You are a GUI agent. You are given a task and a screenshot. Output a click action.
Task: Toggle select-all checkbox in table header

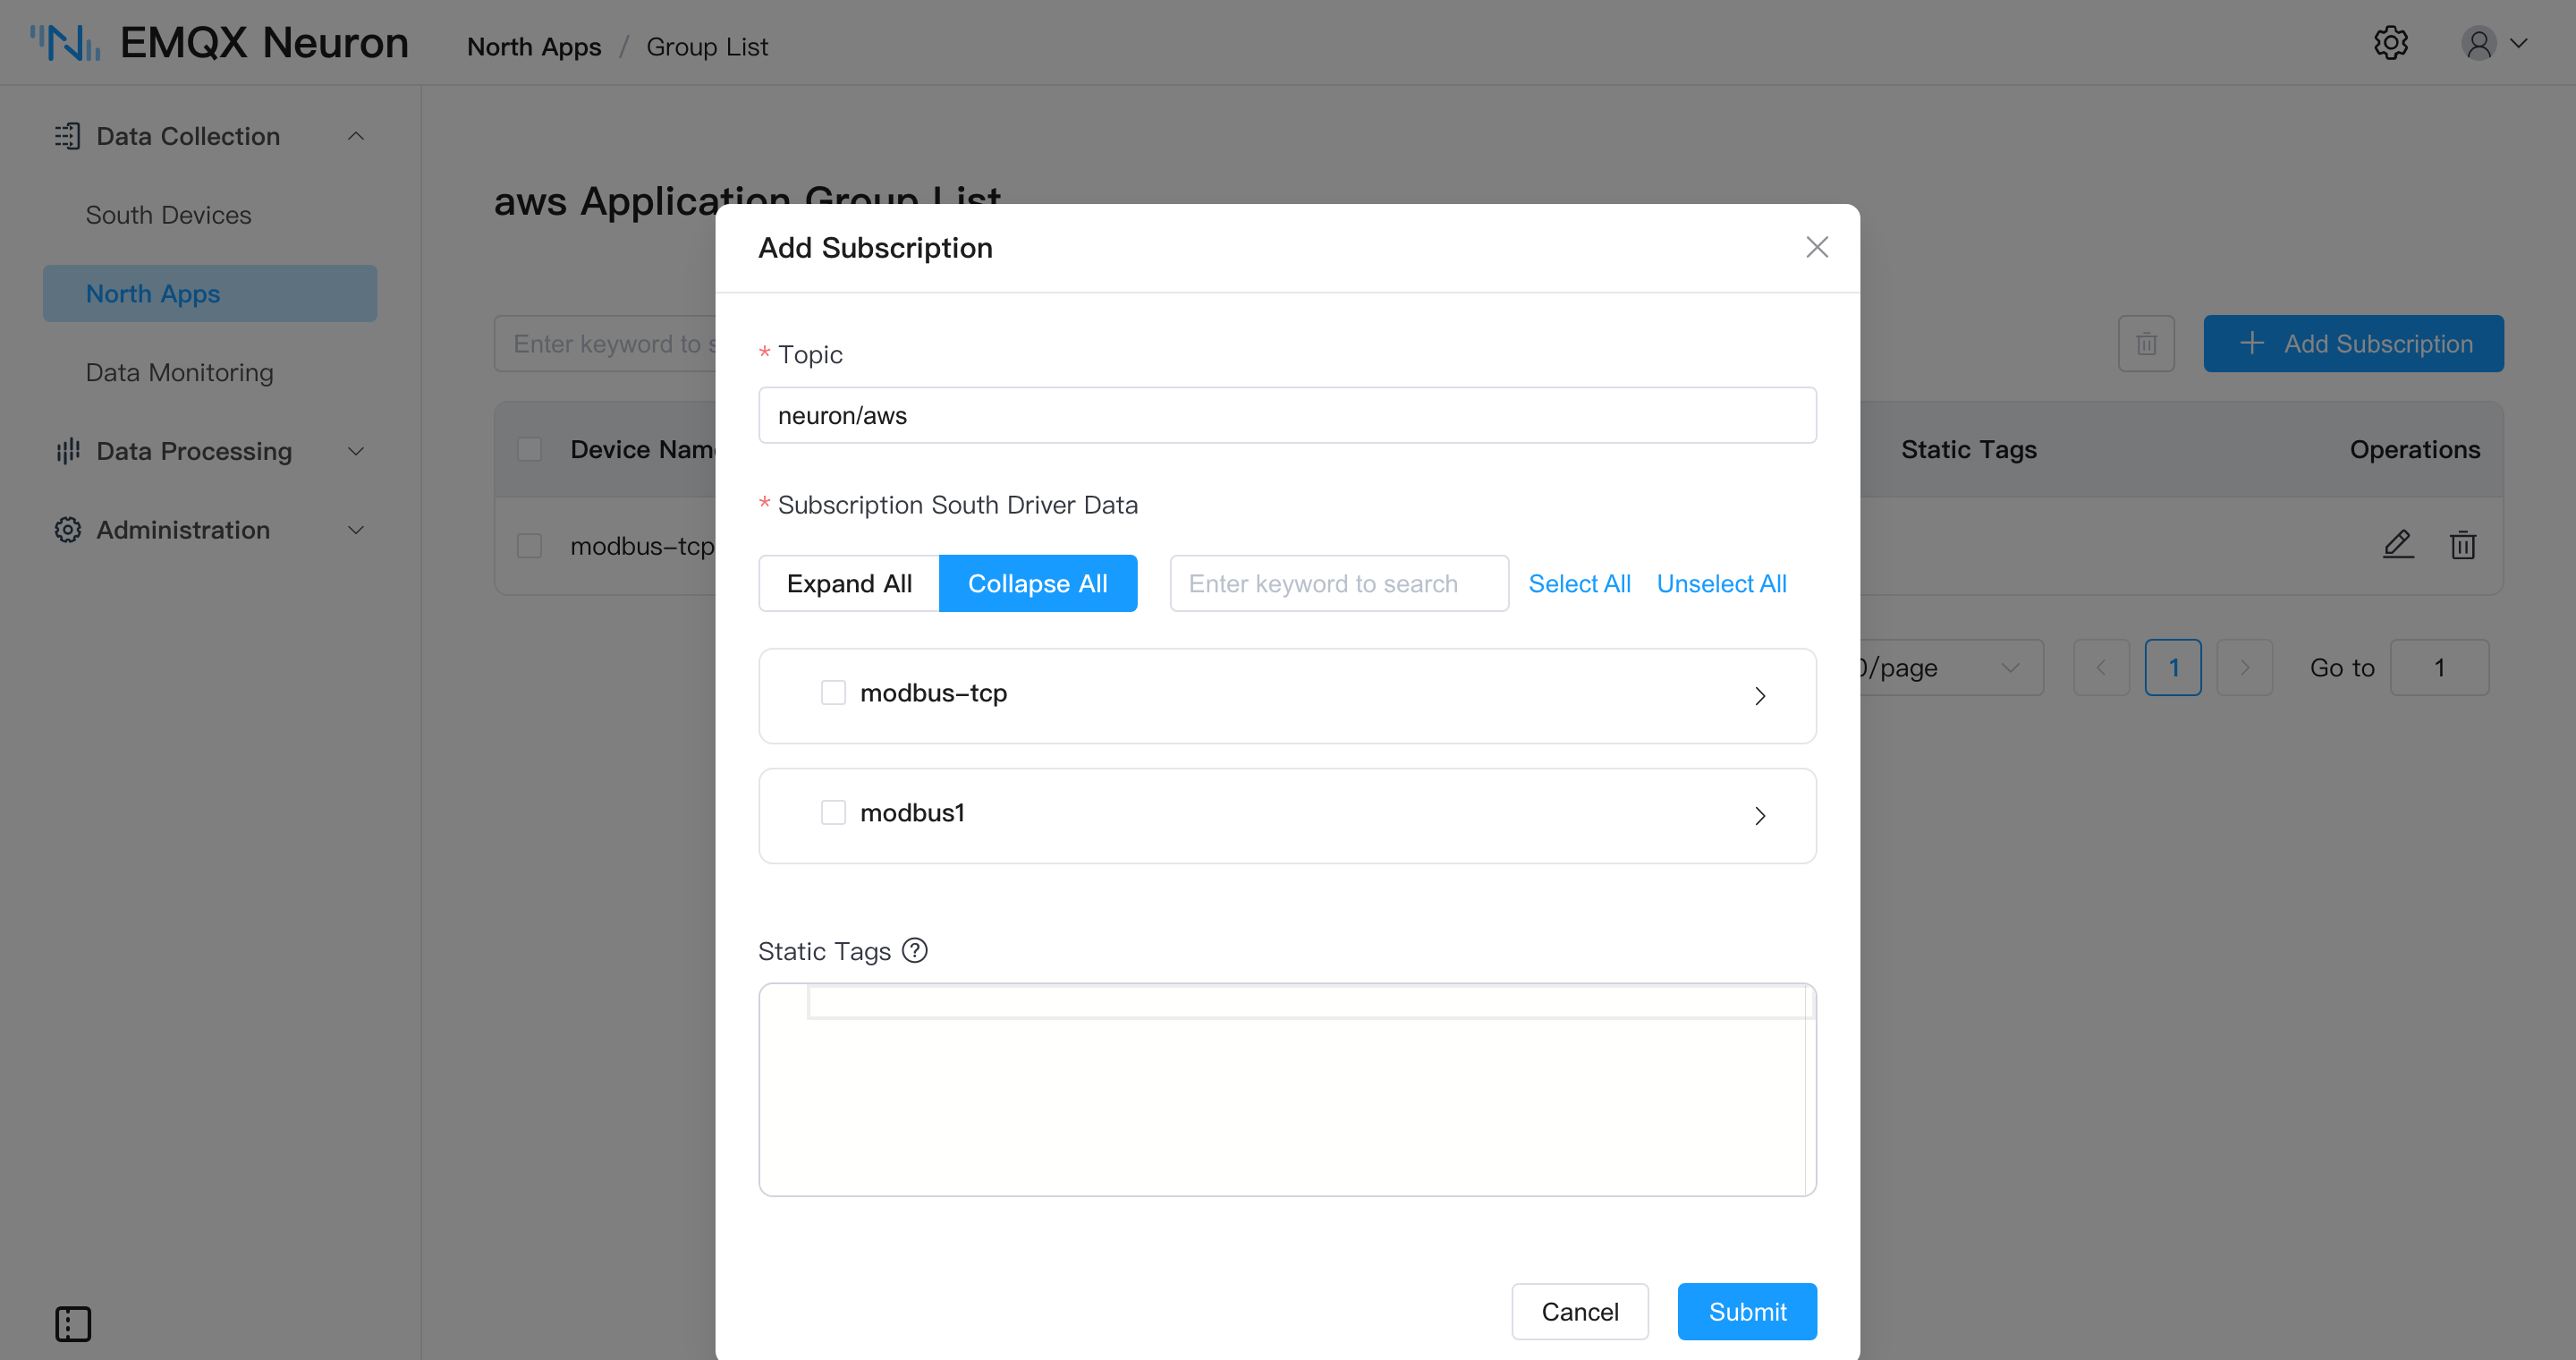[529, 450]
